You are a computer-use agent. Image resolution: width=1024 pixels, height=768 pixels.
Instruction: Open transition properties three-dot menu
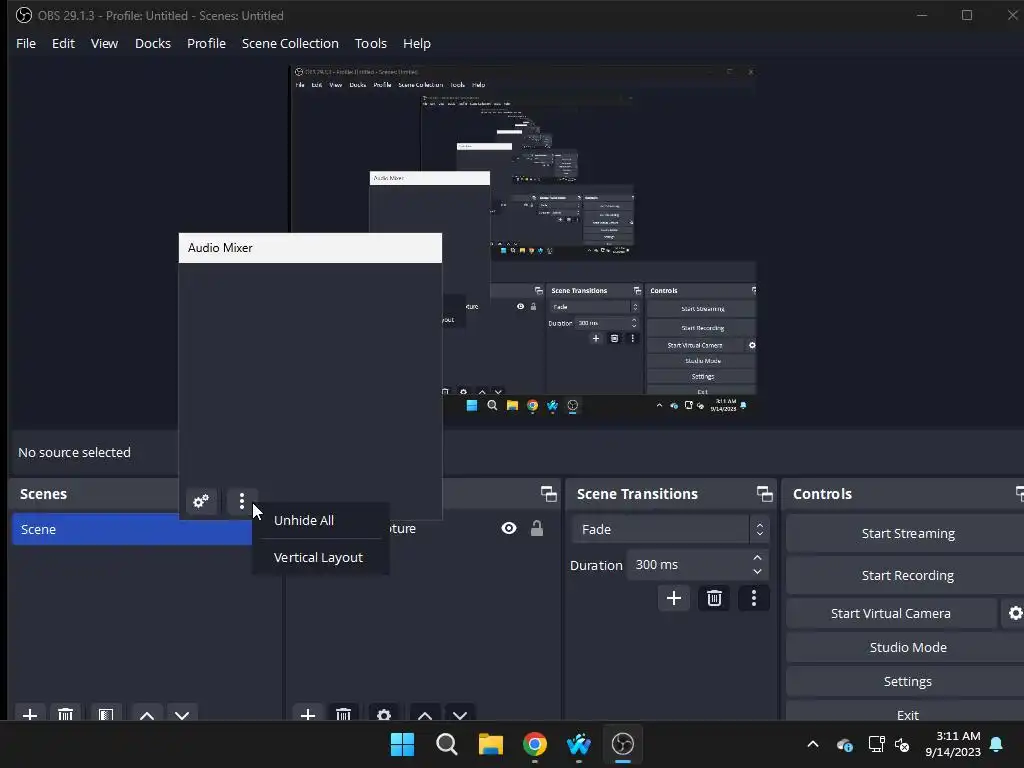tap(754, 598)
